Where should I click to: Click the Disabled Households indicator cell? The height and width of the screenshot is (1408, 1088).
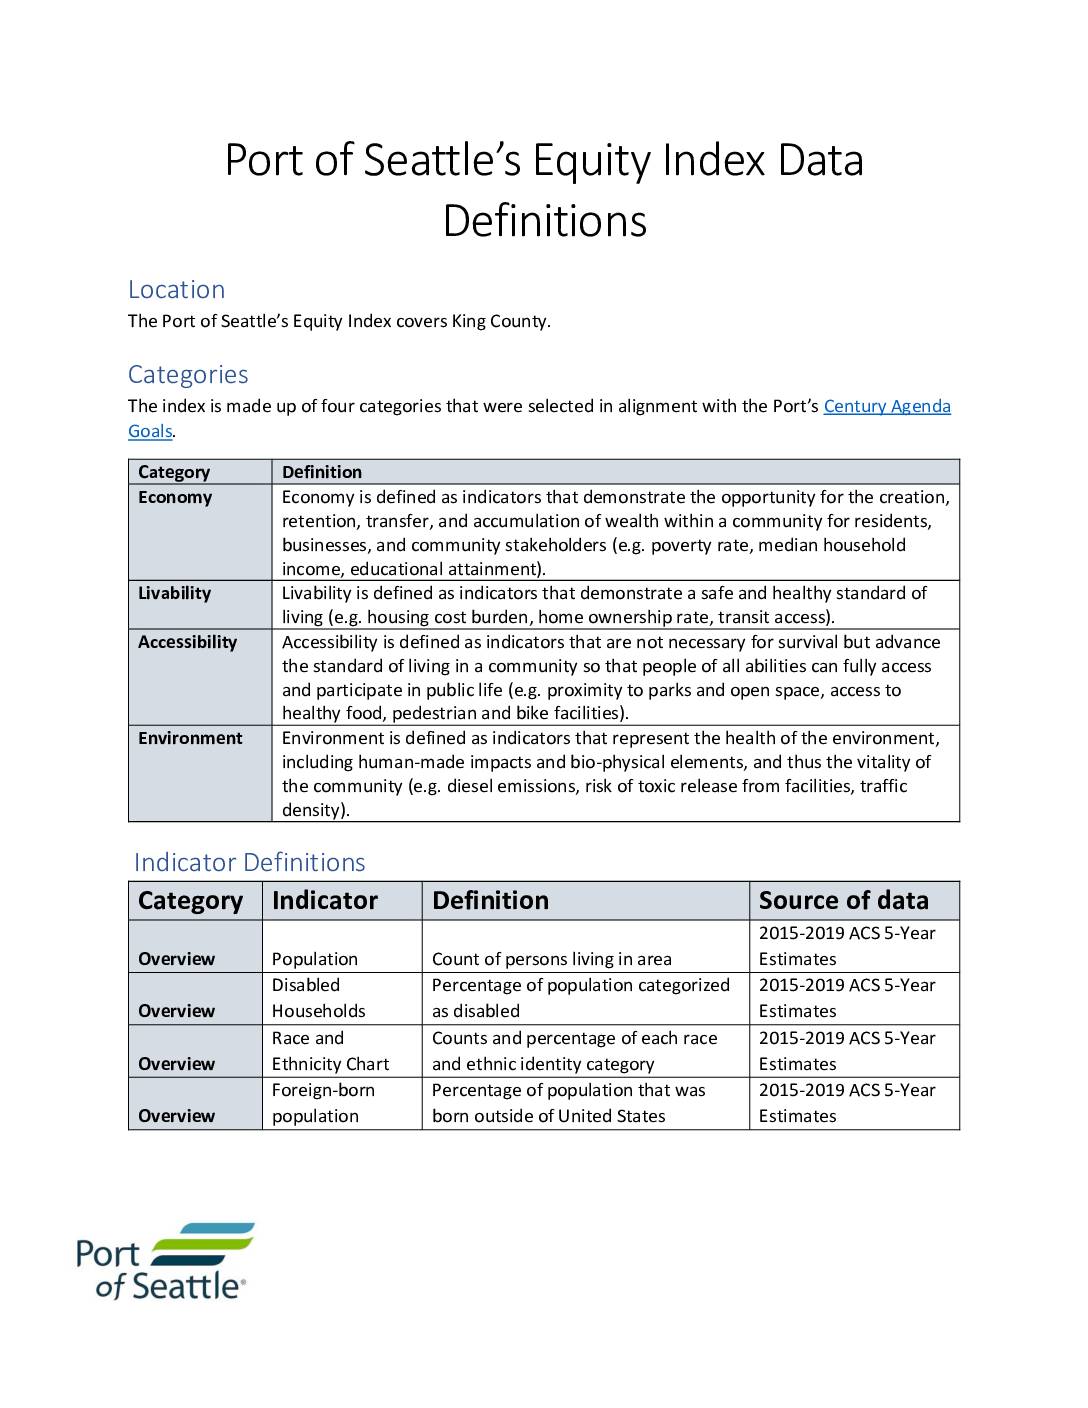[342, 998]
